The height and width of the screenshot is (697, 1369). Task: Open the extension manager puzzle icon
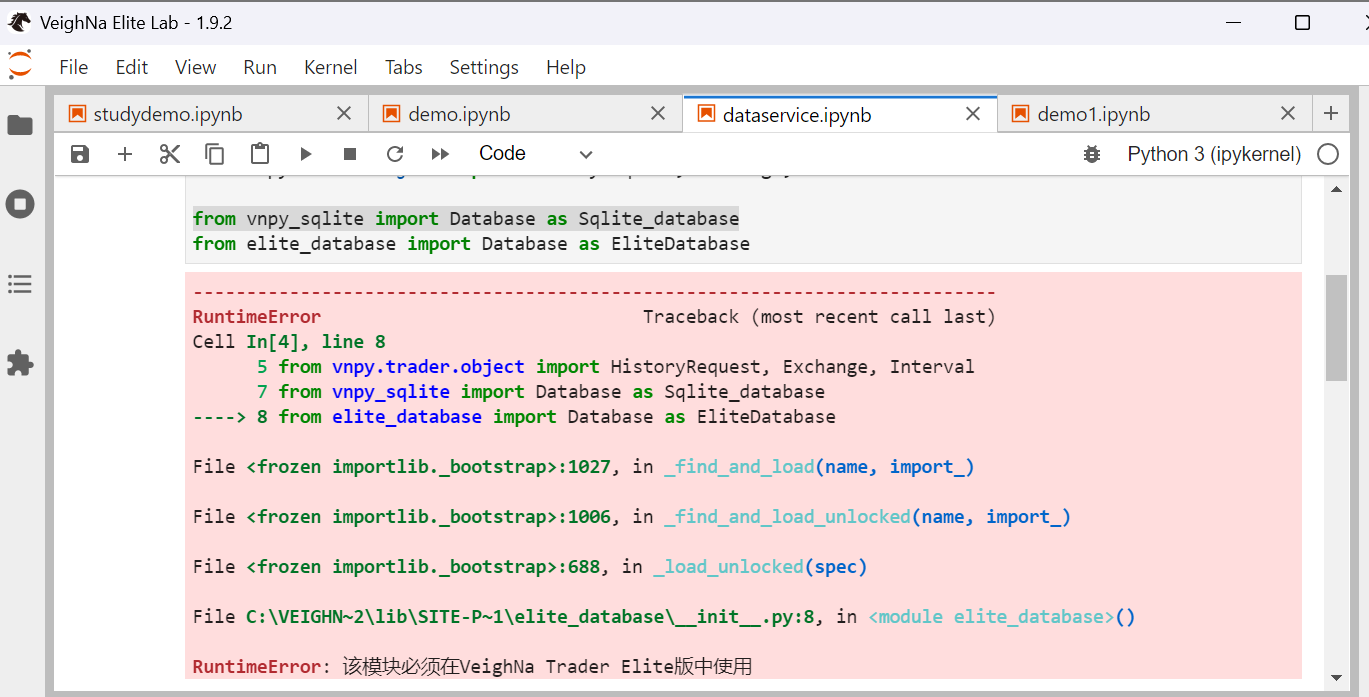(20, 362)
